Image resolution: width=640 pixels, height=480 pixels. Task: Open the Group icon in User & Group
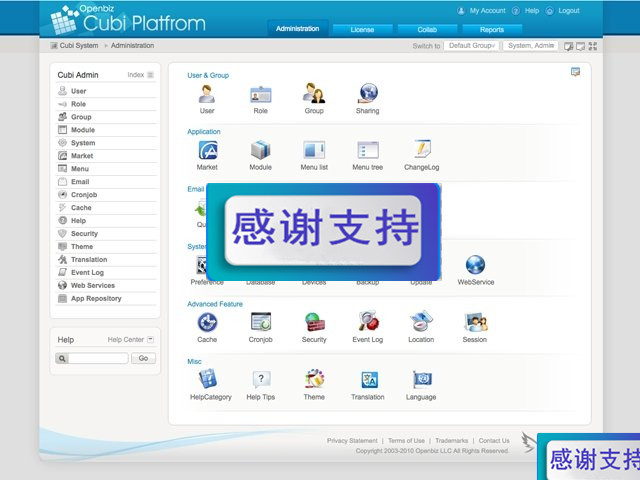point(314,93)
